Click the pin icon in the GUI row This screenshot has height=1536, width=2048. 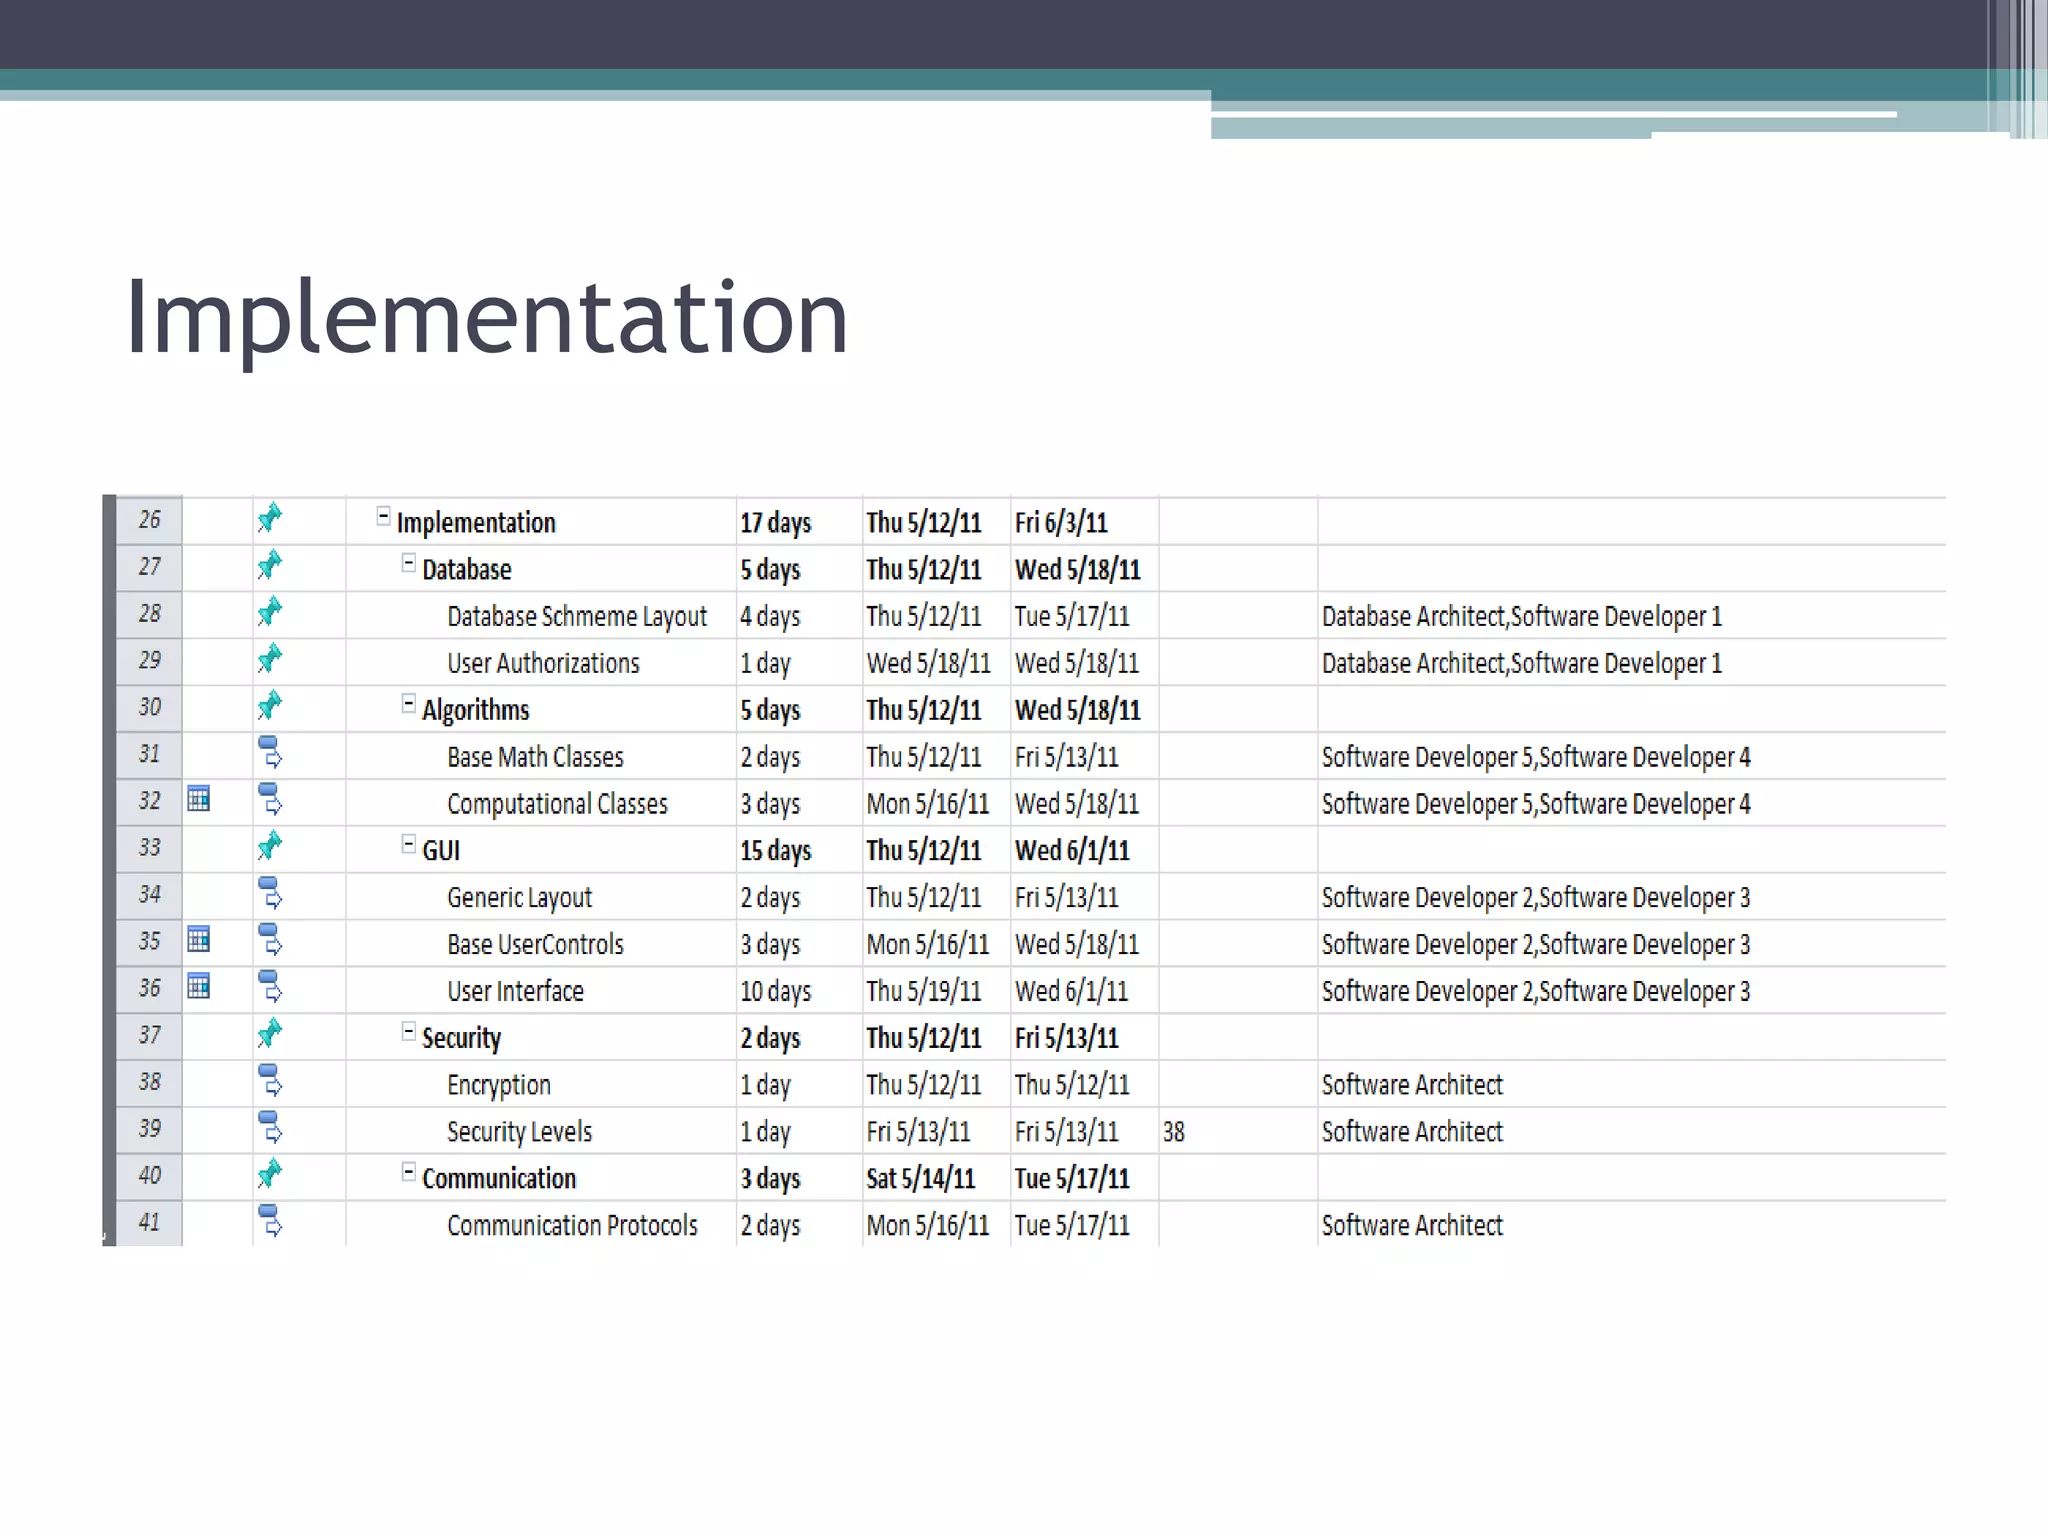coord(270,846)
